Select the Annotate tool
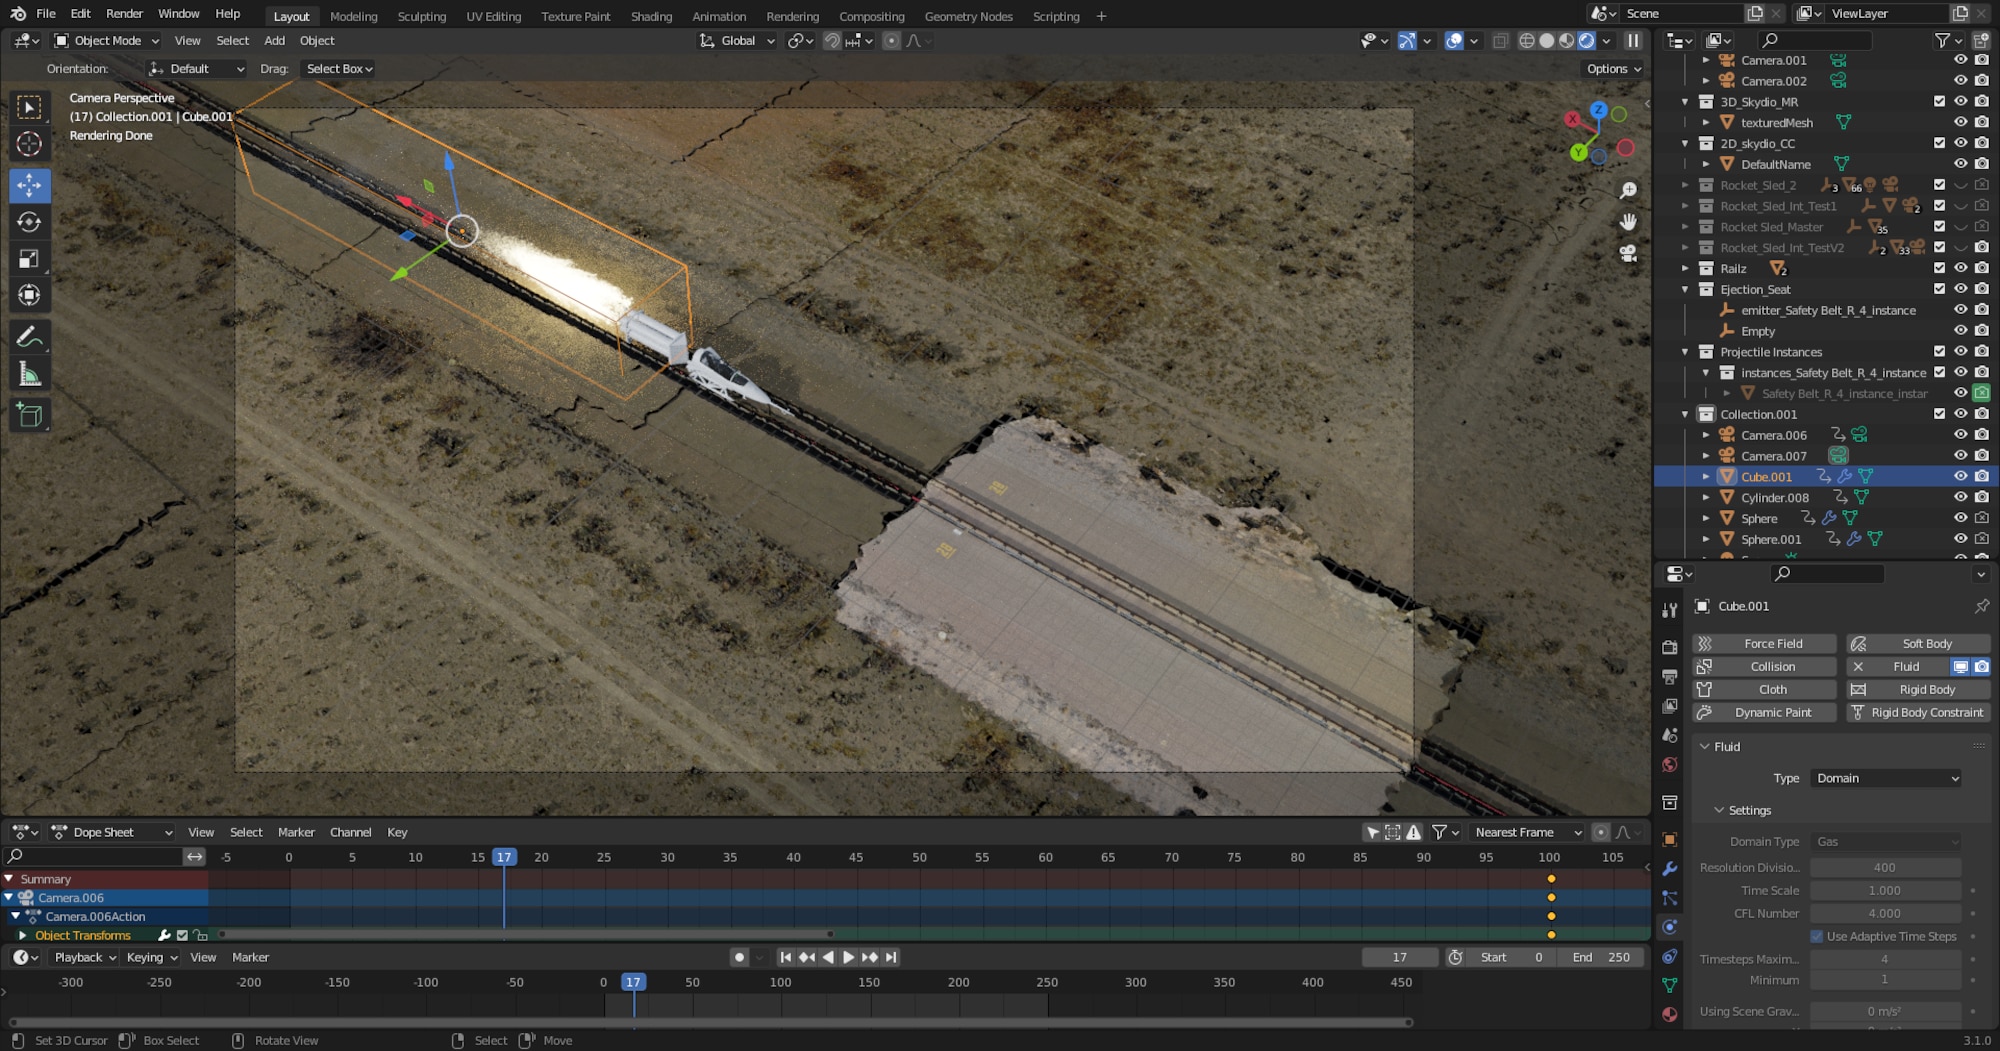The width and height of the screenshot is (2000, 1051). [29, 338]
